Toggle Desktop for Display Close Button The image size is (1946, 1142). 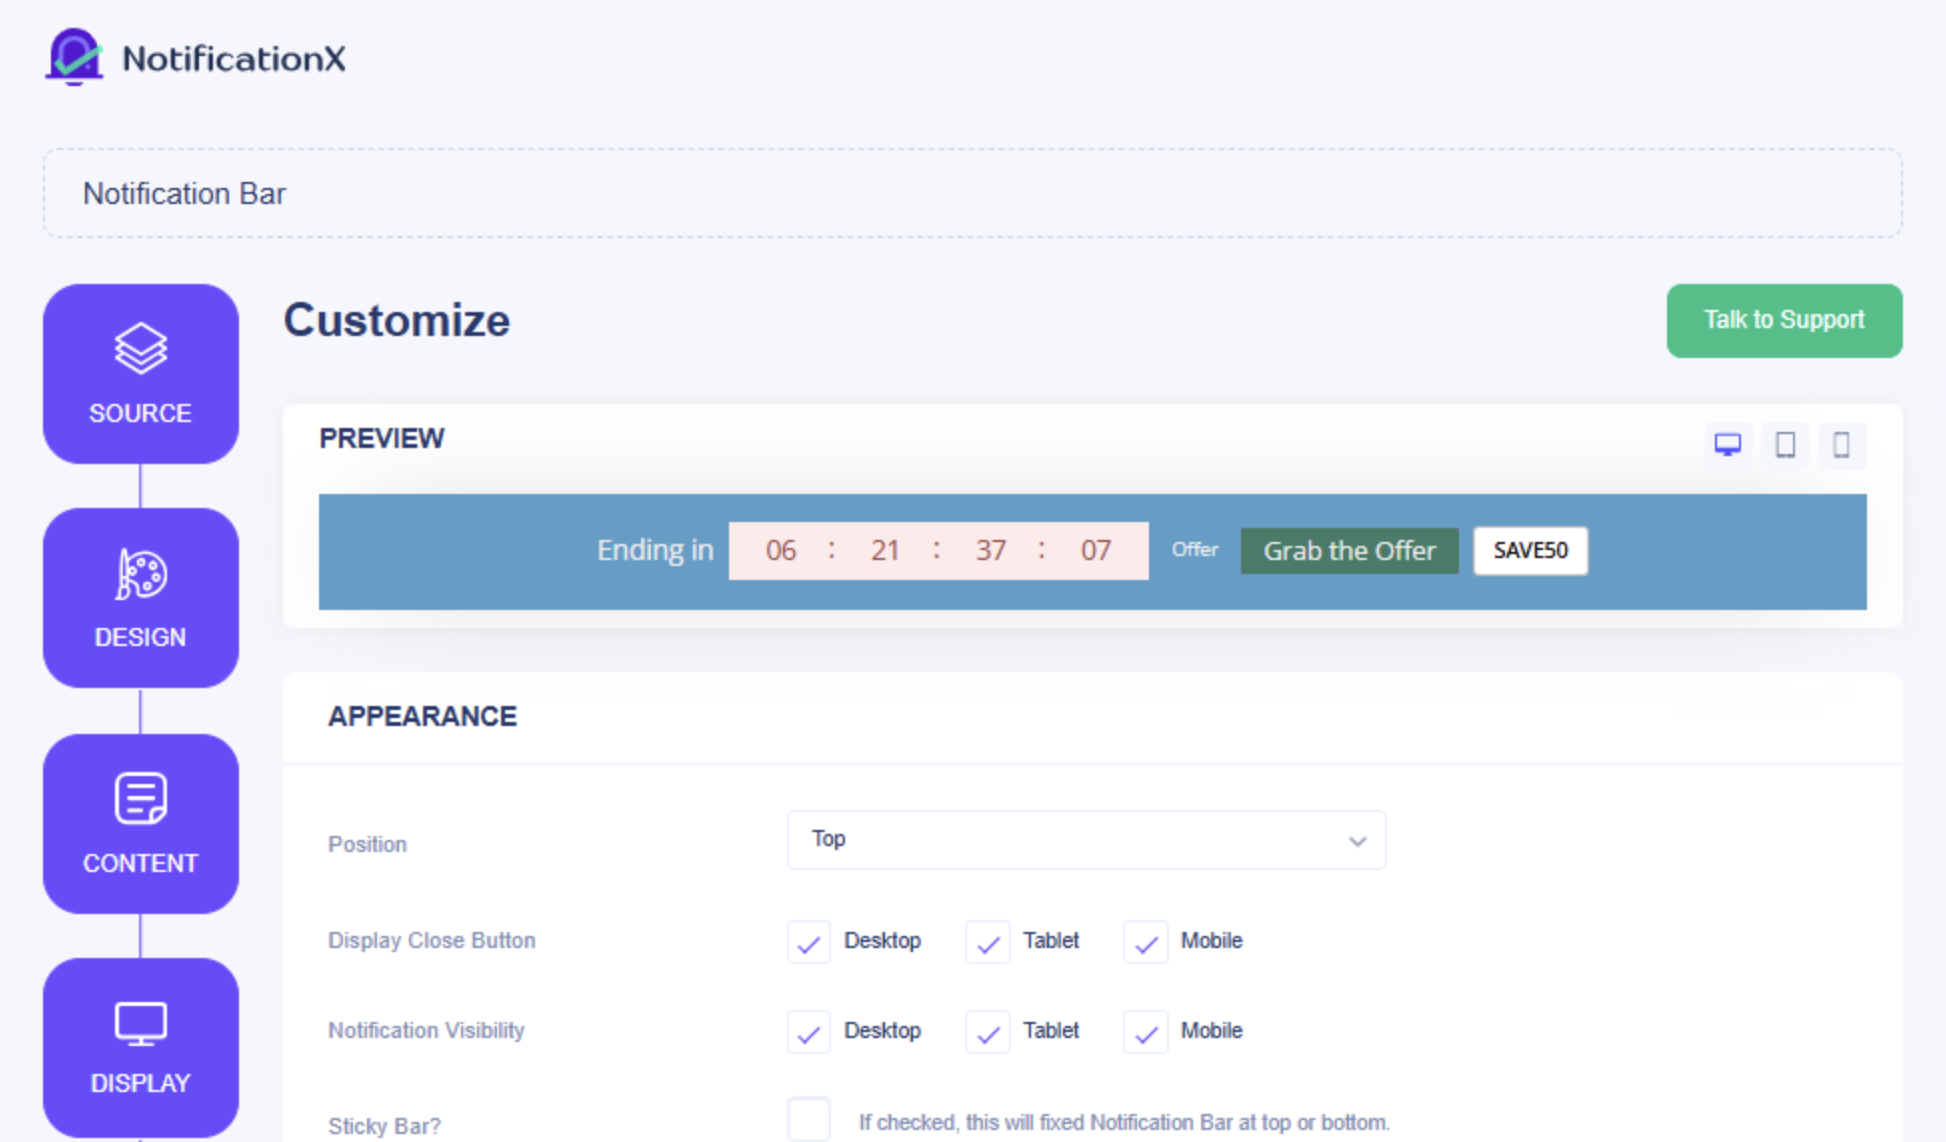[809, 942]
